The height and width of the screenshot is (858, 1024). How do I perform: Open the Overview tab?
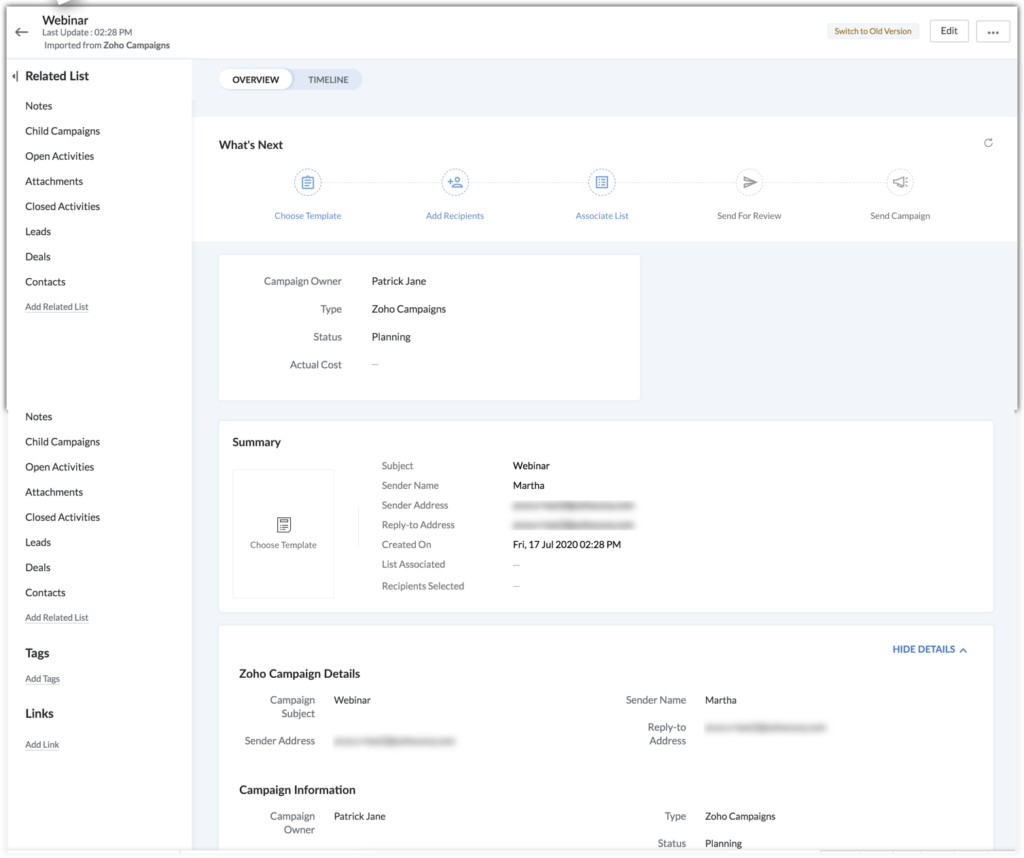pos(255,79)
